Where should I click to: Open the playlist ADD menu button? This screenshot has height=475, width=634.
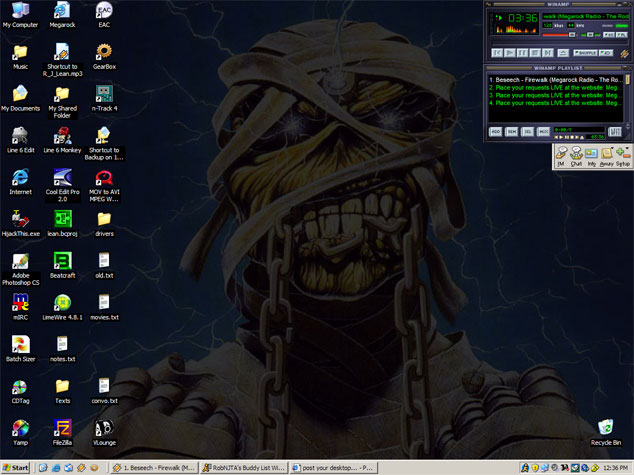coord(495,131)
